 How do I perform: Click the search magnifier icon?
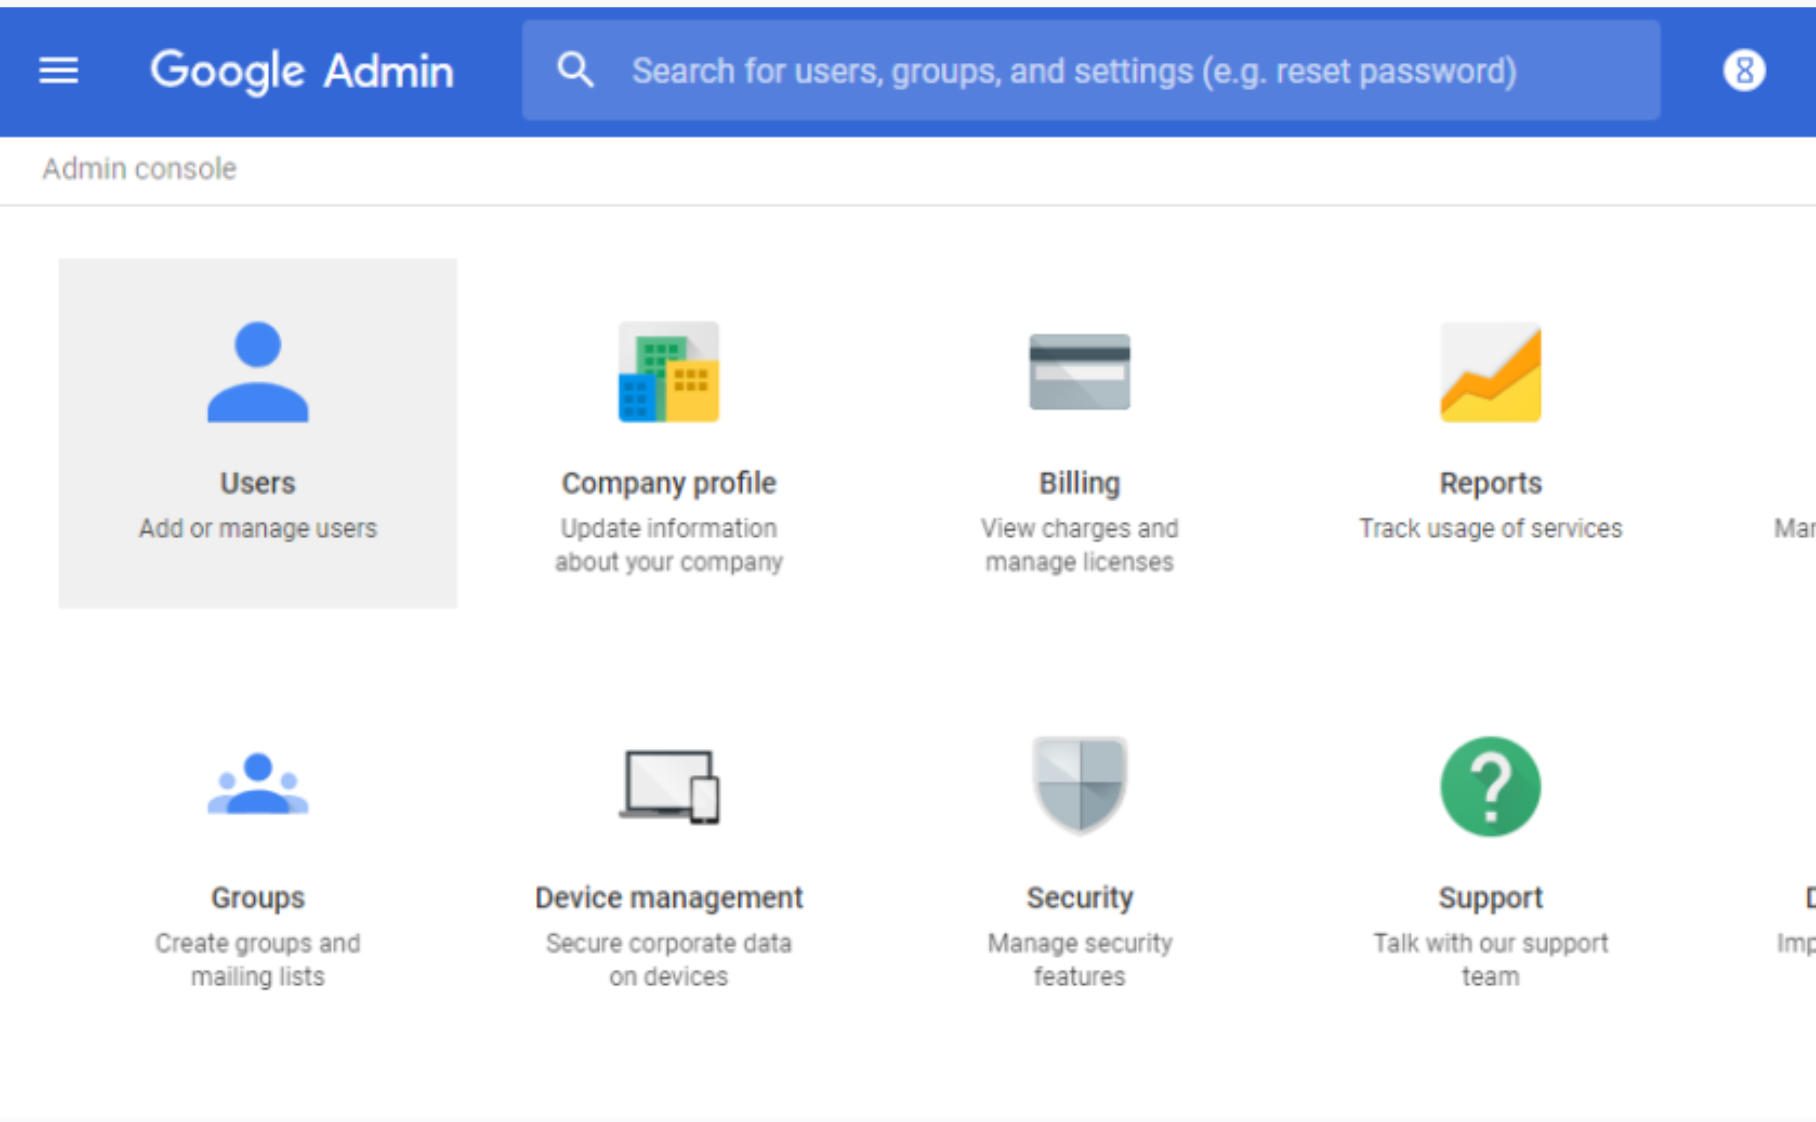[x=575, y=71]
